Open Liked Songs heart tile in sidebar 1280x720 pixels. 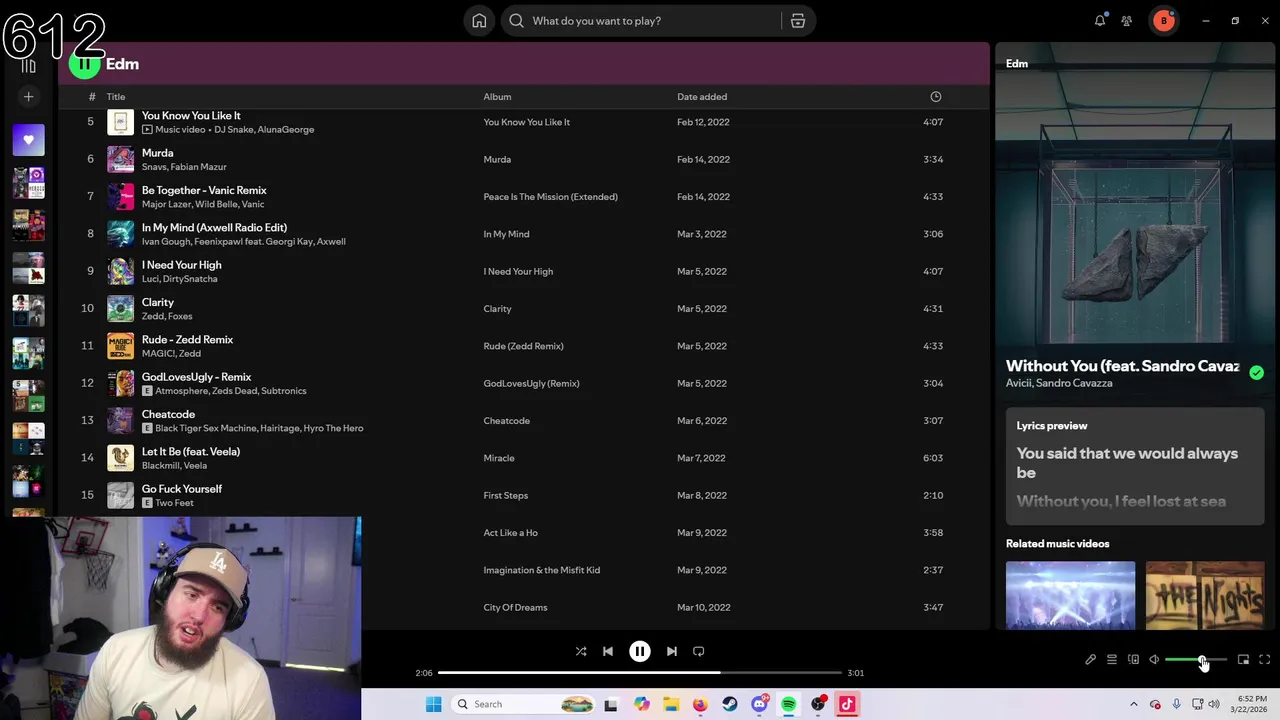click(x=28, y=140)
